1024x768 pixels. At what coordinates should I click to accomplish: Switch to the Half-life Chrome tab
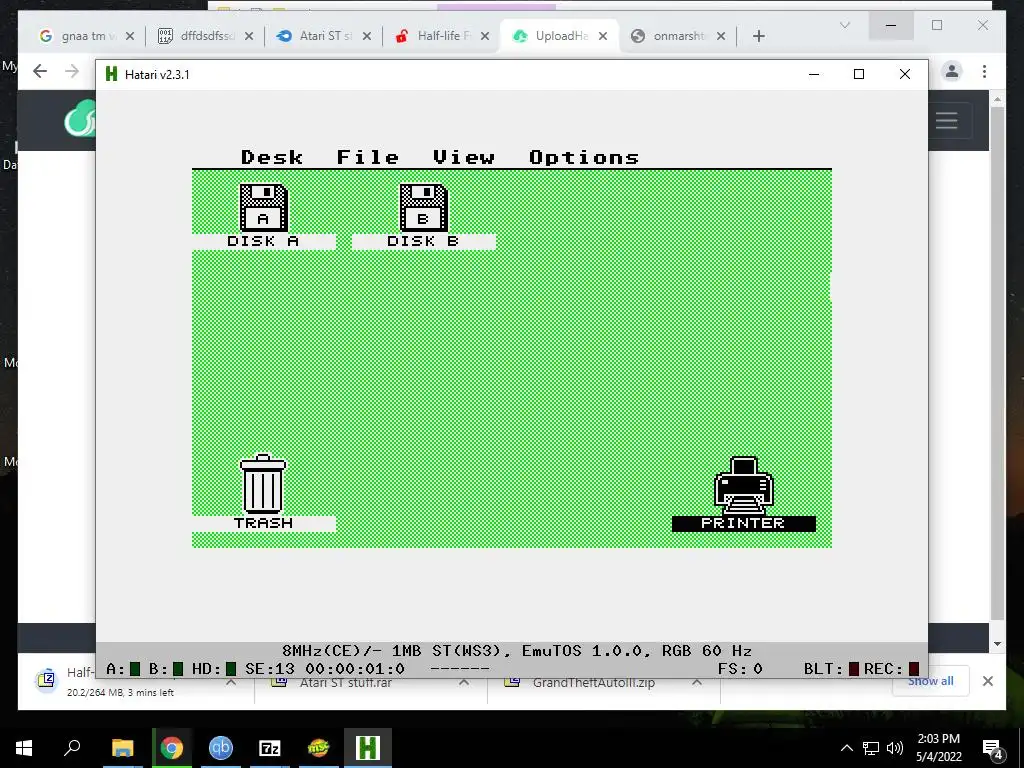click(441, 36)
